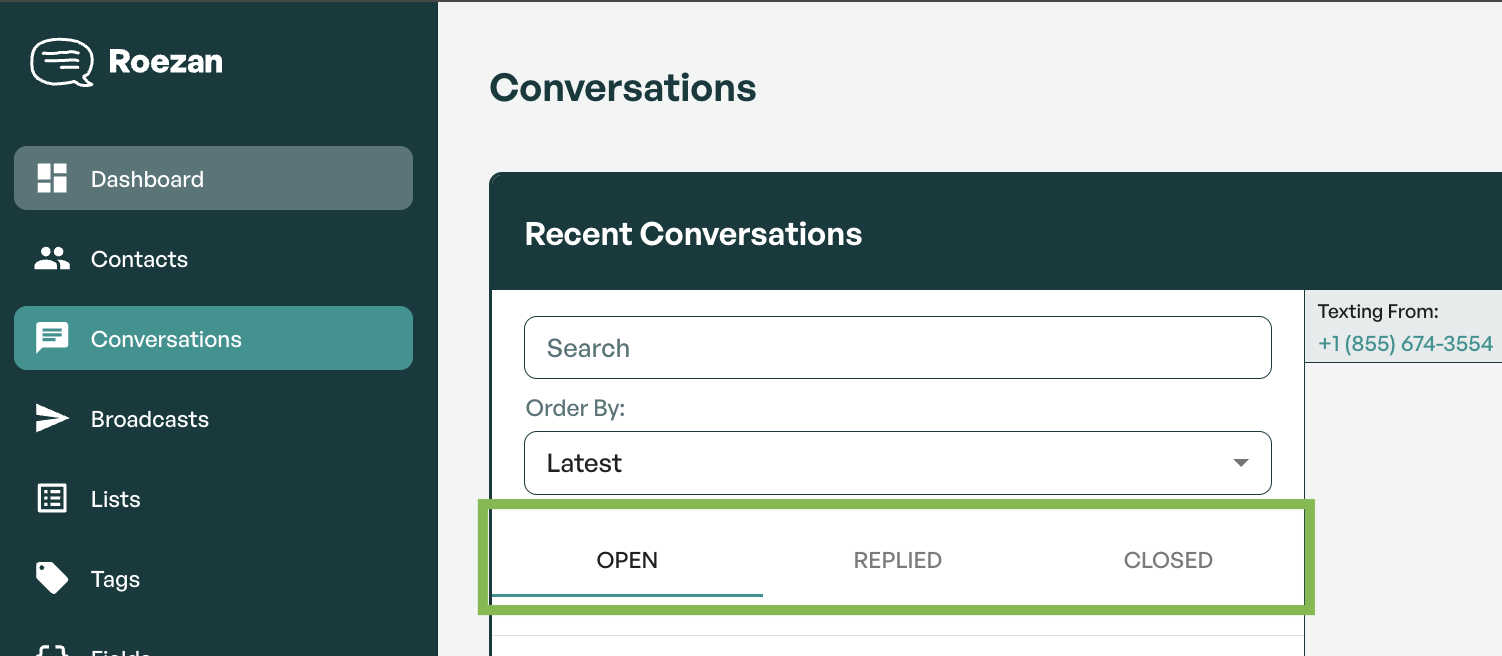The image size is (1502, 656).
Task: Click the Tags label icon
Action: 52,578
